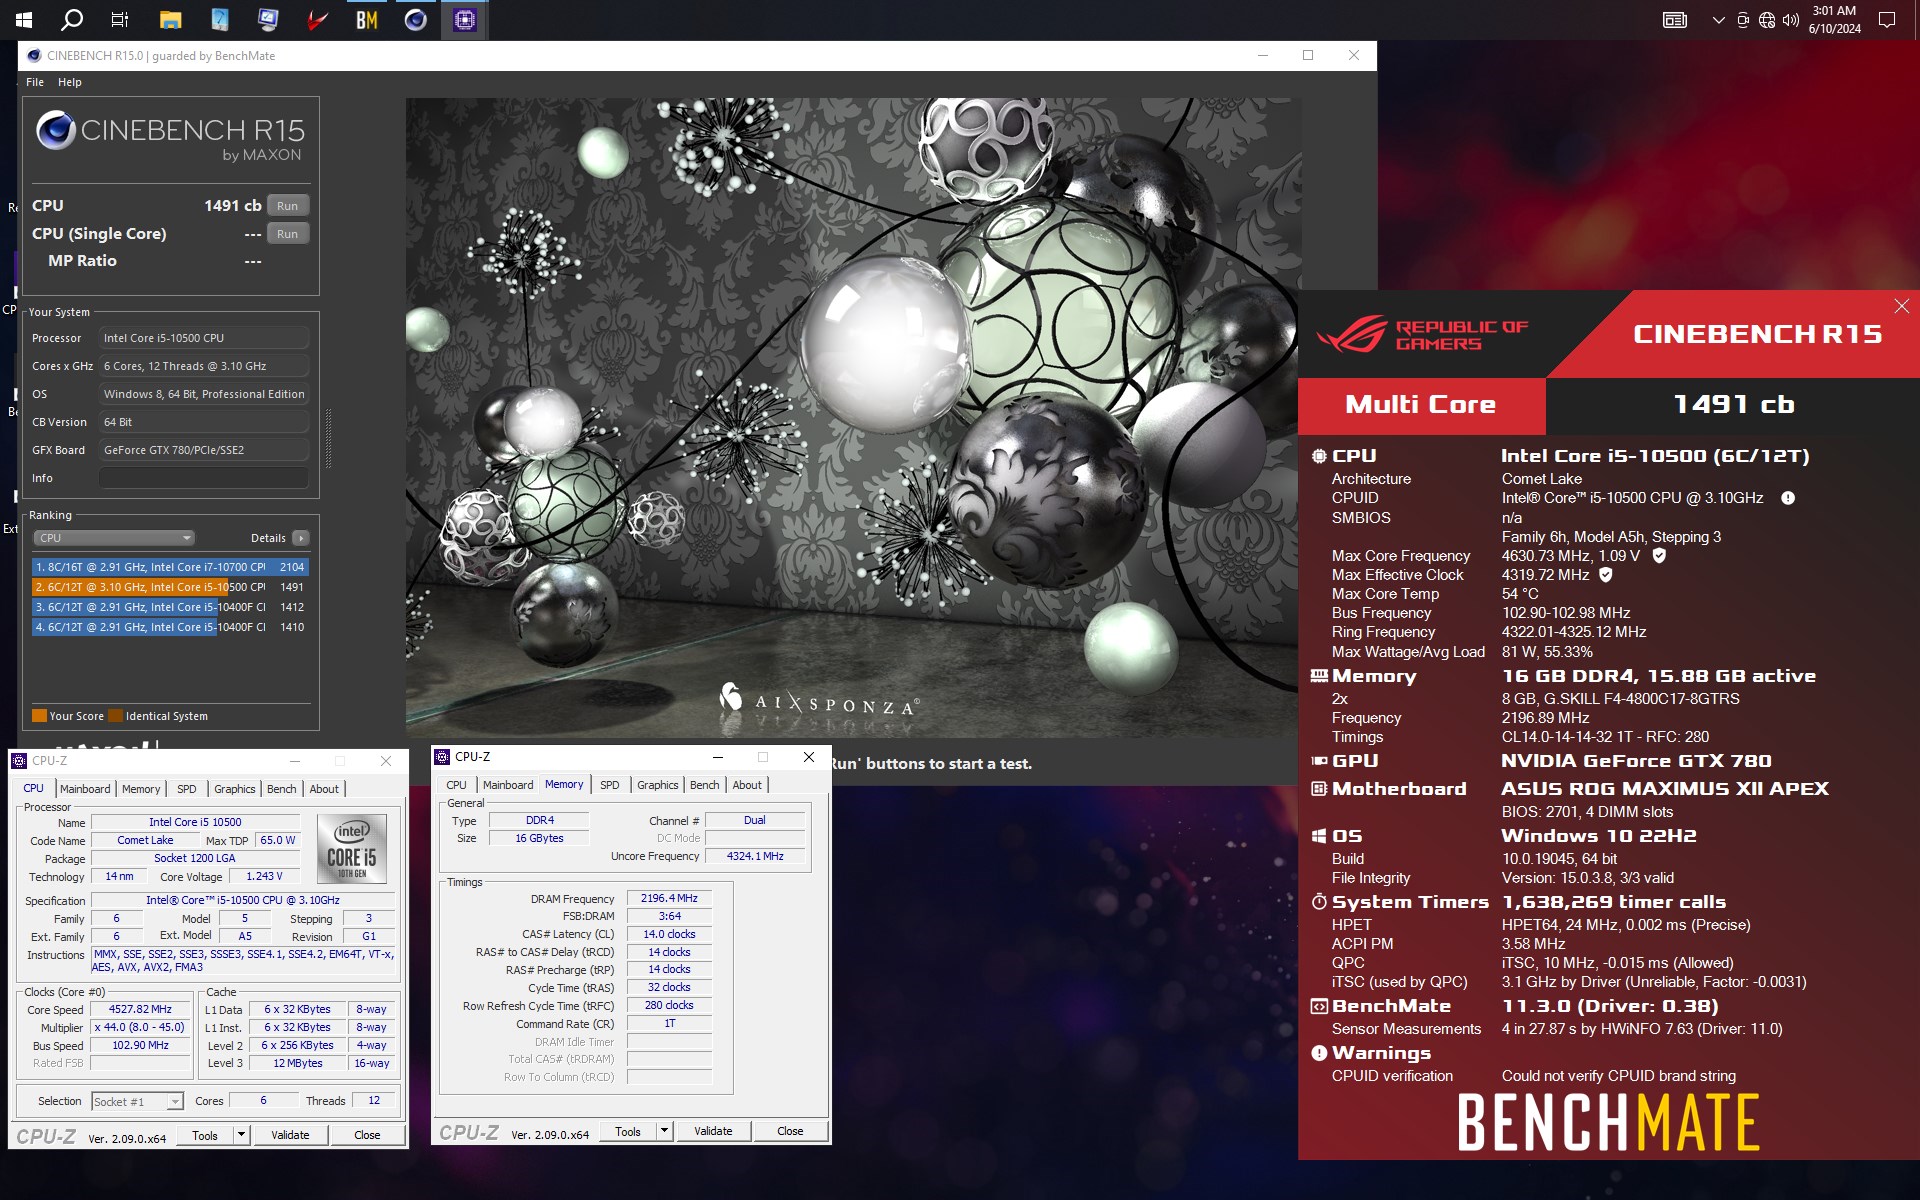Image resolution: width=1920 pixels, height=1200 pixels.
Task: Click the CPUID info warning icon
Action: pyautogui.click(x=1788, y=498)
